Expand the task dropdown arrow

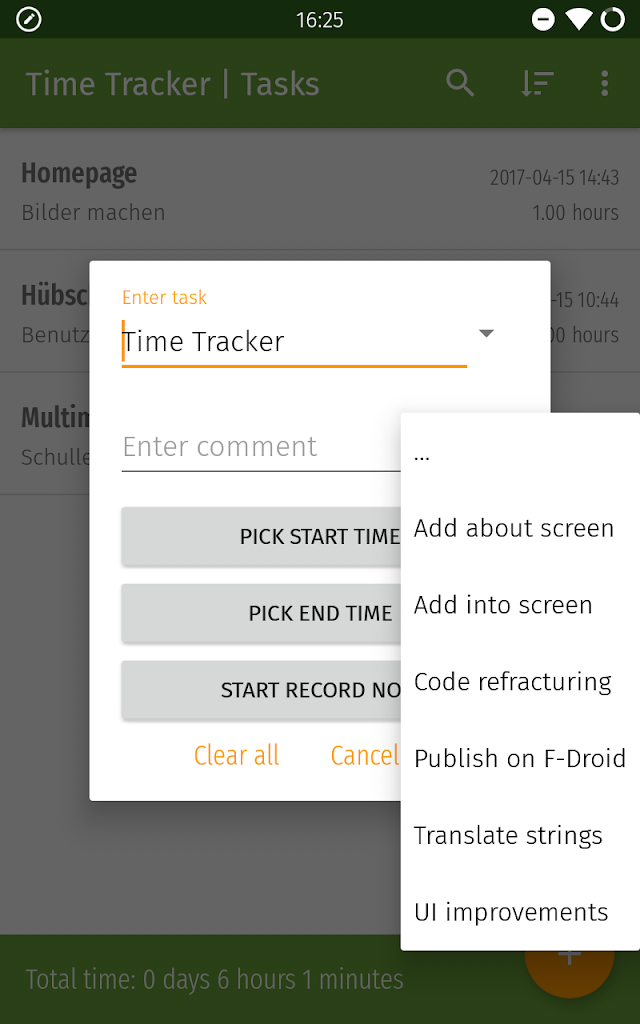(486, 334)
